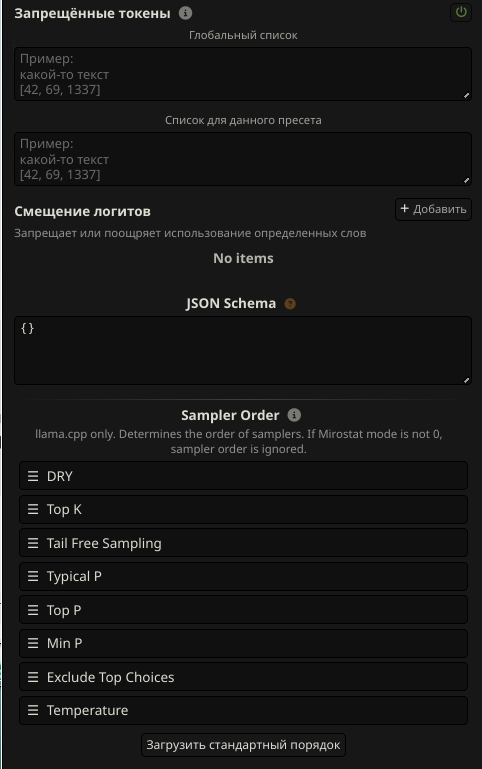Toggle the green power button for banned tokens

pyautogui.click(x=461, y=12)
